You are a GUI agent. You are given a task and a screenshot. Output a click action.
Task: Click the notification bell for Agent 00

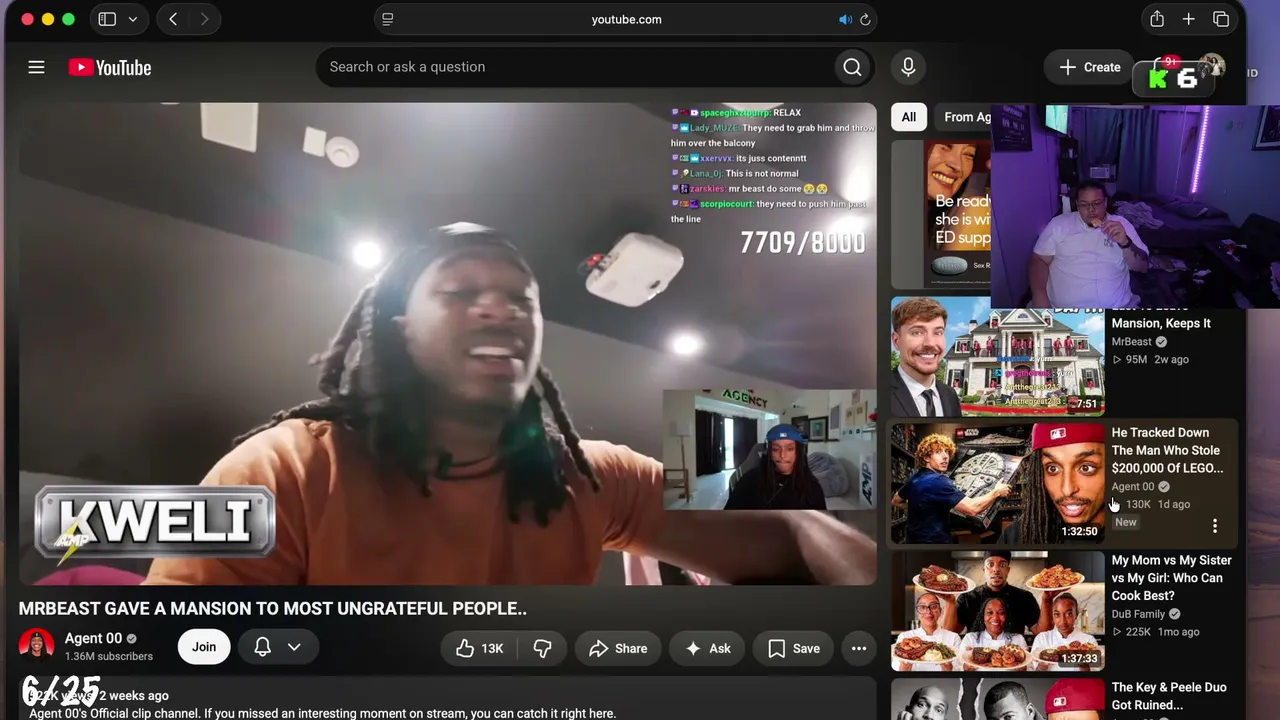pyautogui.click(x=262, y=647)
